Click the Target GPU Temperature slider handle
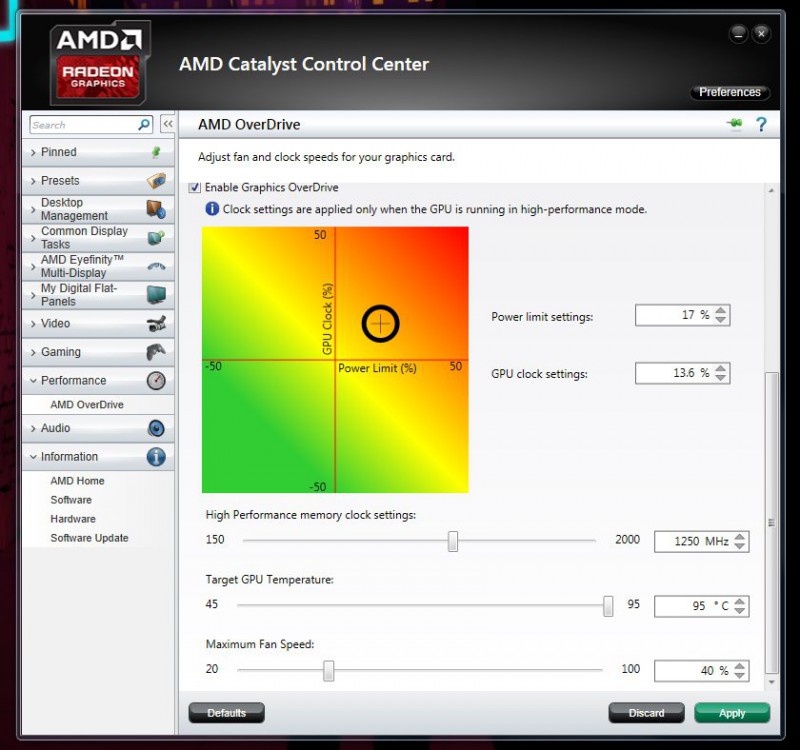 point(608,606)
